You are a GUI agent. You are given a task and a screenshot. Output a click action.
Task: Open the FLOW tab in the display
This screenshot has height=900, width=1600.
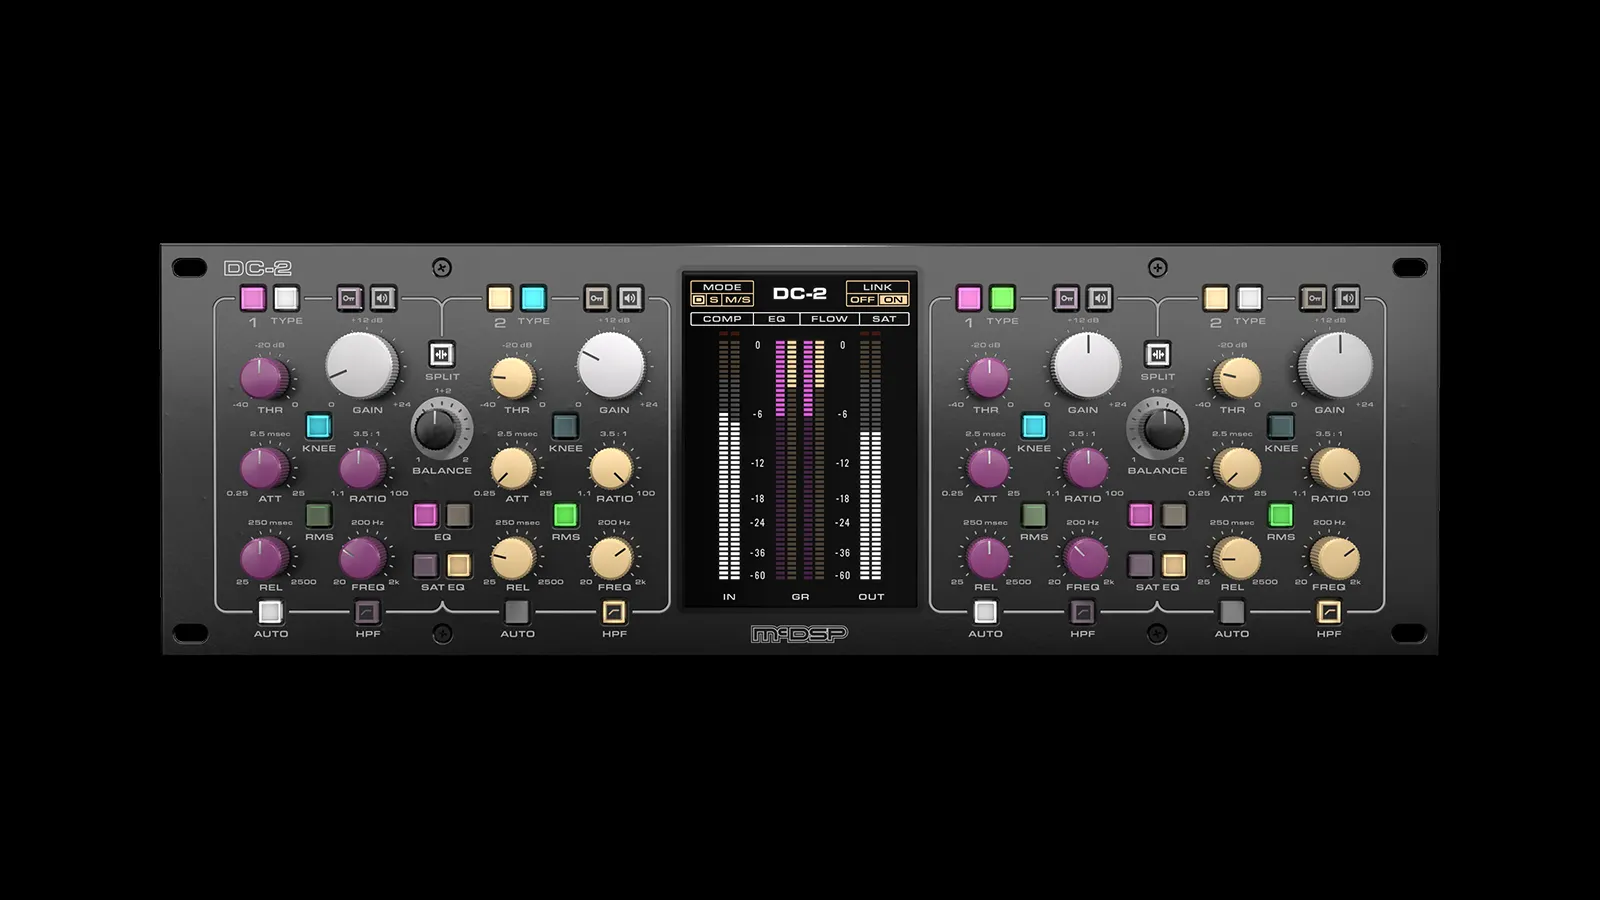click(x=829, y=319)
